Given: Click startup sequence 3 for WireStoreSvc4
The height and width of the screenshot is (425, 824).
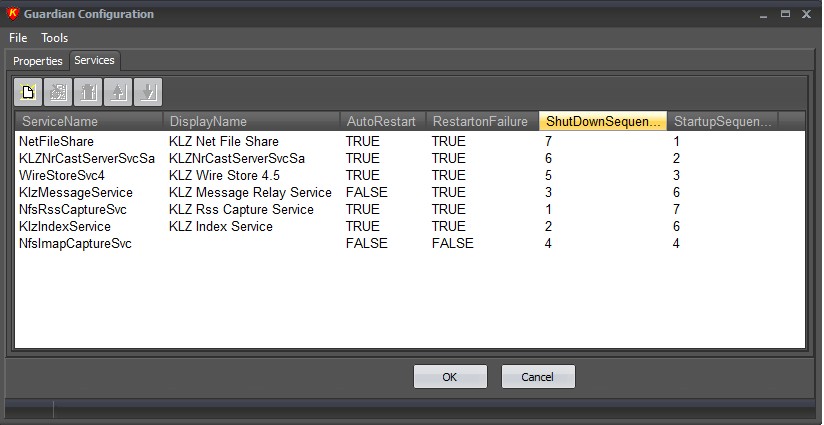Looking at the screenshot, I should 676,175.
